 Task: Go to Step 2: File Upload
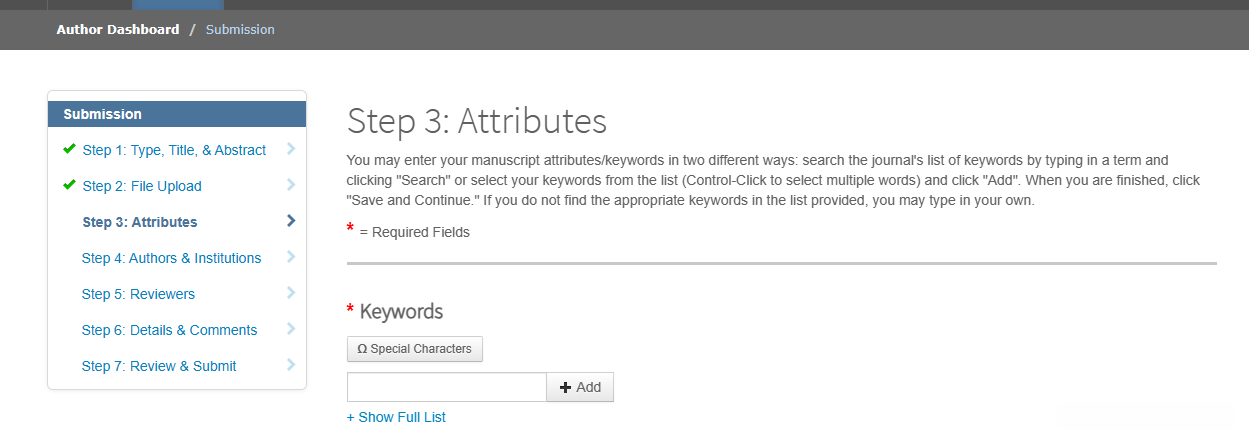[142, 186]
